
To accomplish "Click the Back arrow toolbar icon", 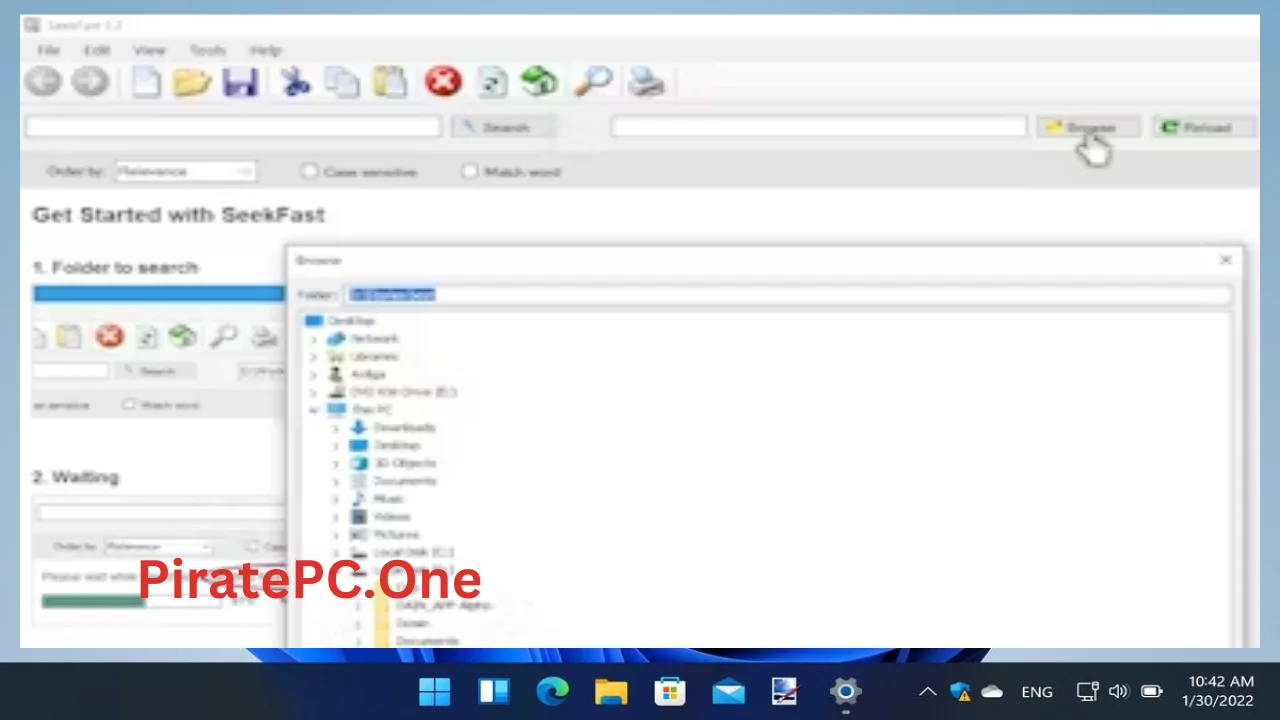I will tap(43, 82).
